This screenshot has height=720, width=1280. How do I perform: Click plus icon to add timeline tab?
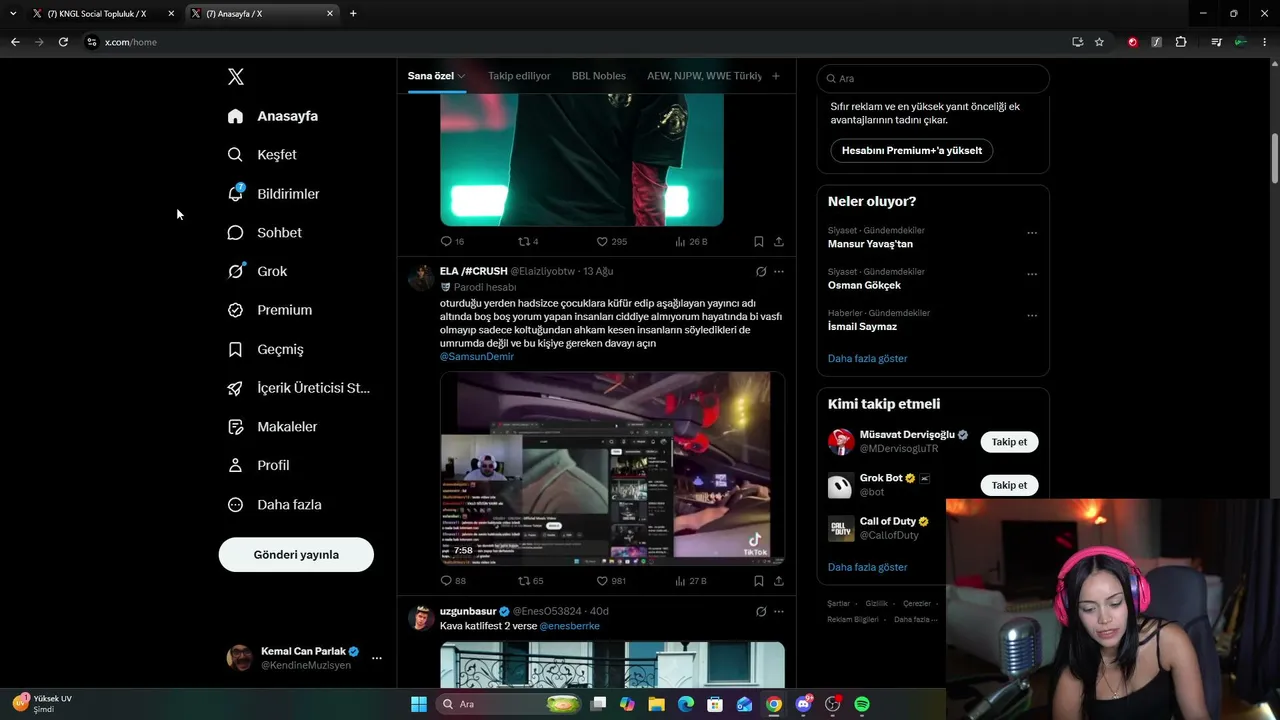point(776,76)
